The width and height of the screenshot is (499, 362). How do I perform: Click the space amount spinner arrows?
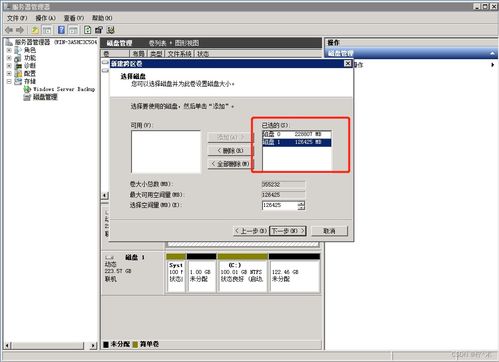[x=301, y=205]
